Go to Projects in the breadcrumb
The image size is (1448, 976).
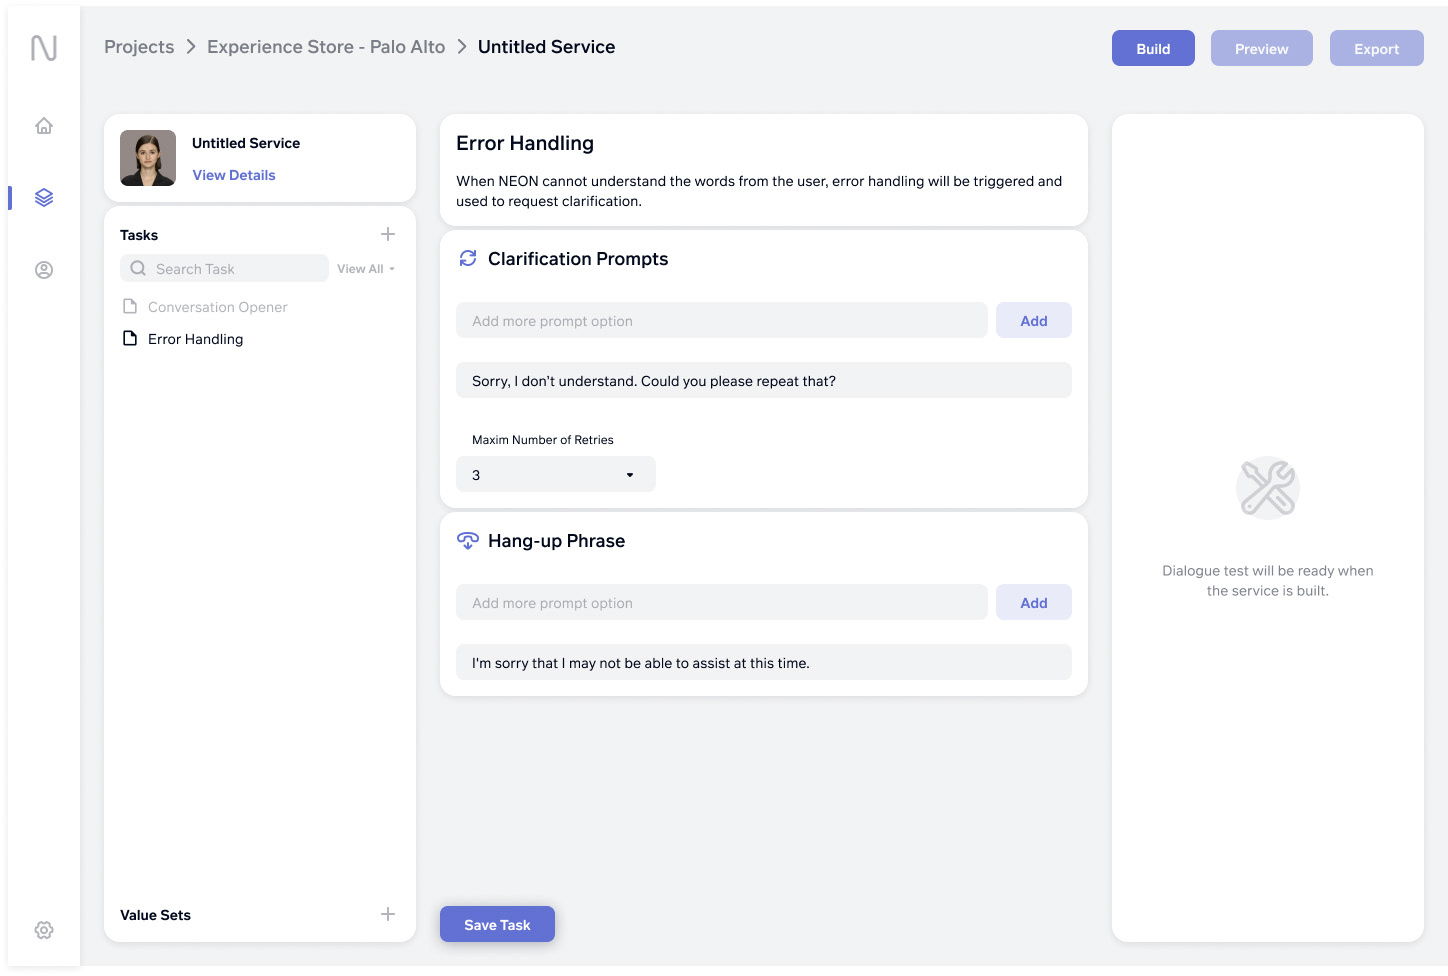139,47
